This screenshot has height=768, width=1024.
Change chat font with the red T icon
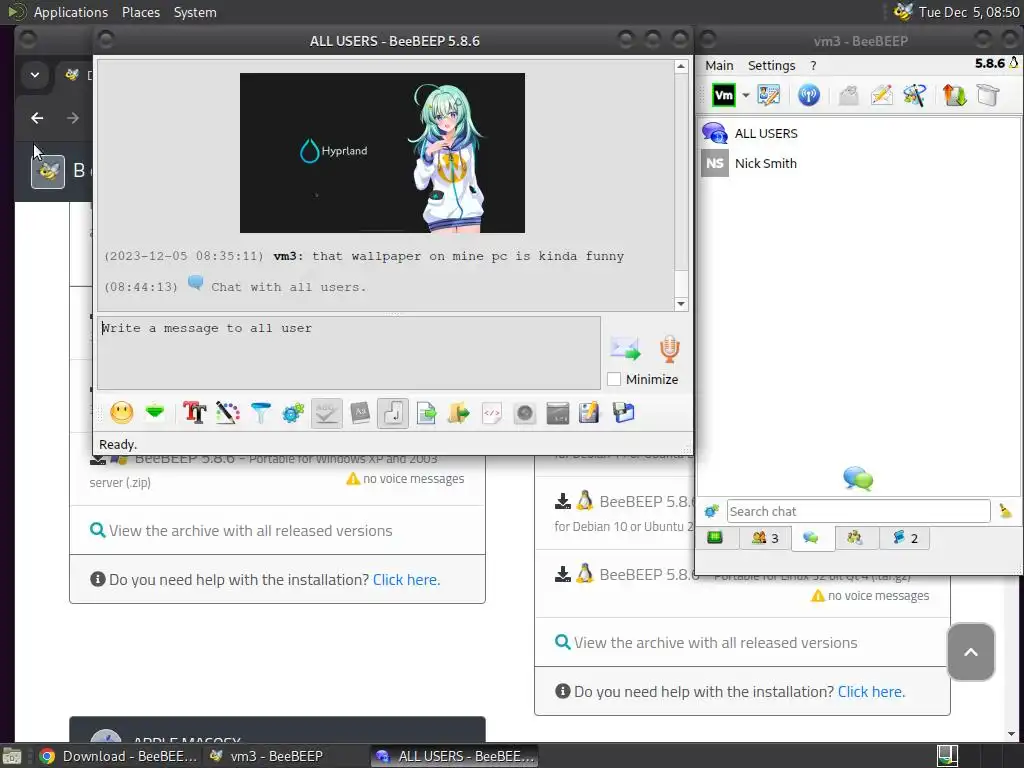195,413
